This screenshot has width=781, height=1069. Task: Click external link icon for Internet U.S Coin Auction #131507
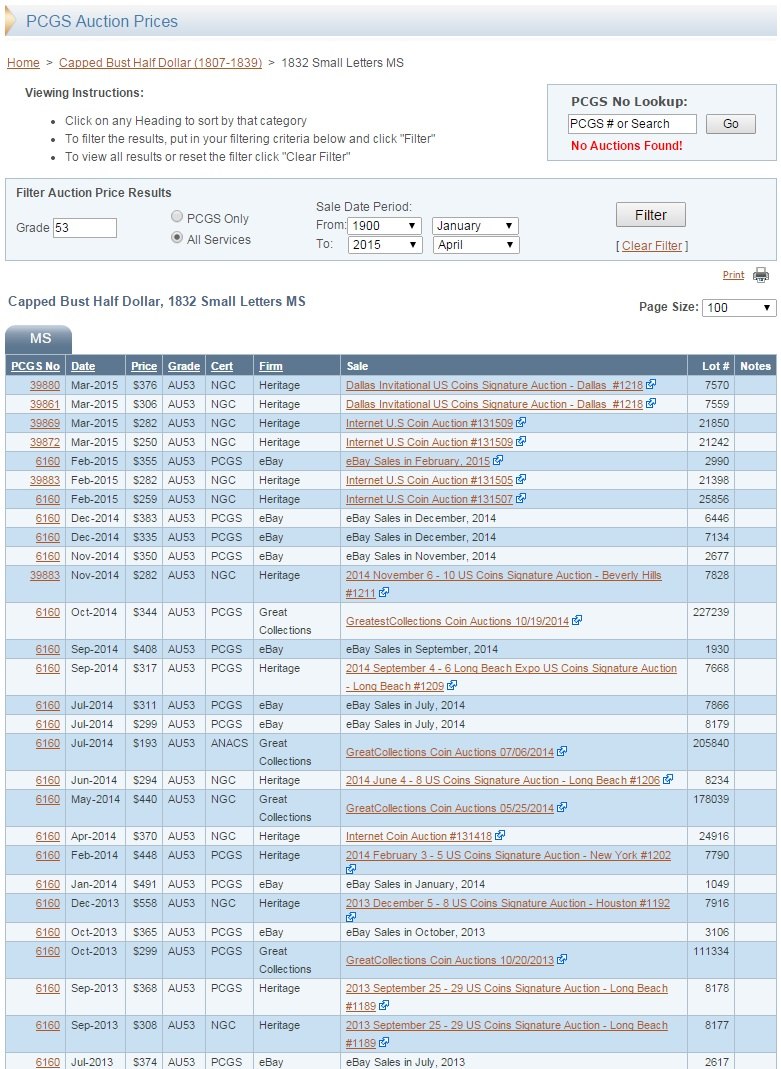point(521,499)
